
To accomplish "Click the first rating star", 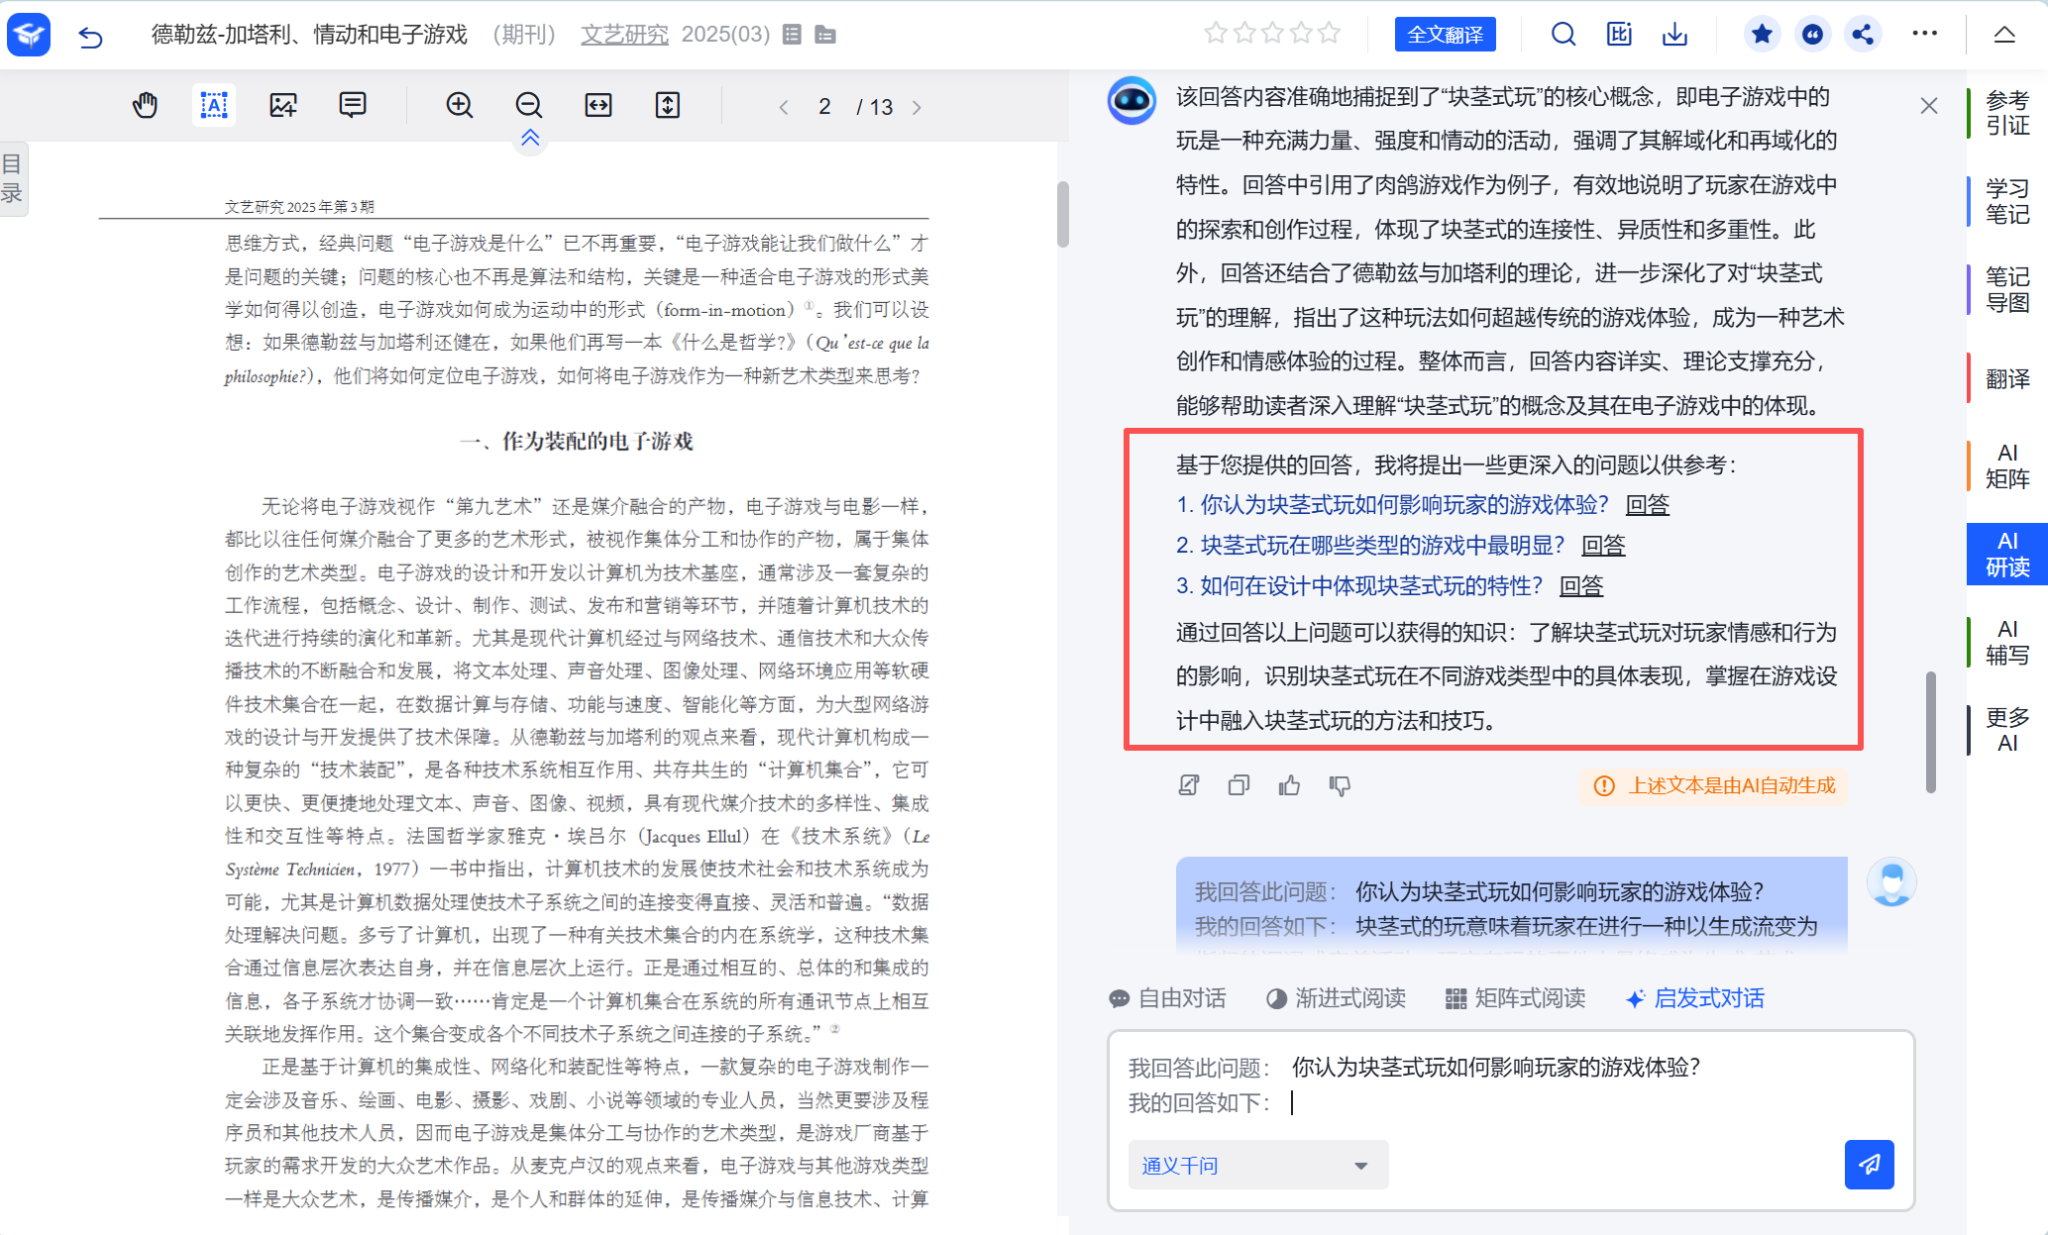I will (1215, 34).
